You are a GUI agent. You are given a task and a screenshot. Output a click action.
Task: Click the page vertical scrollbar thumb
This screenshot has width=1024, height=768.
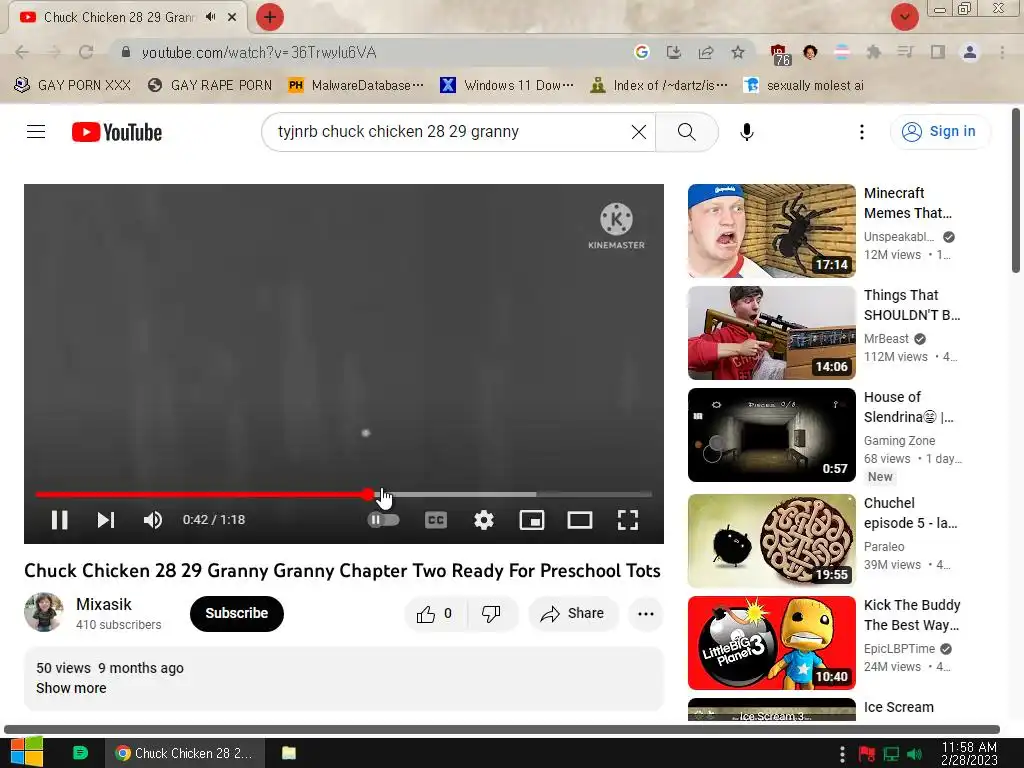[x=1016, y=190]
